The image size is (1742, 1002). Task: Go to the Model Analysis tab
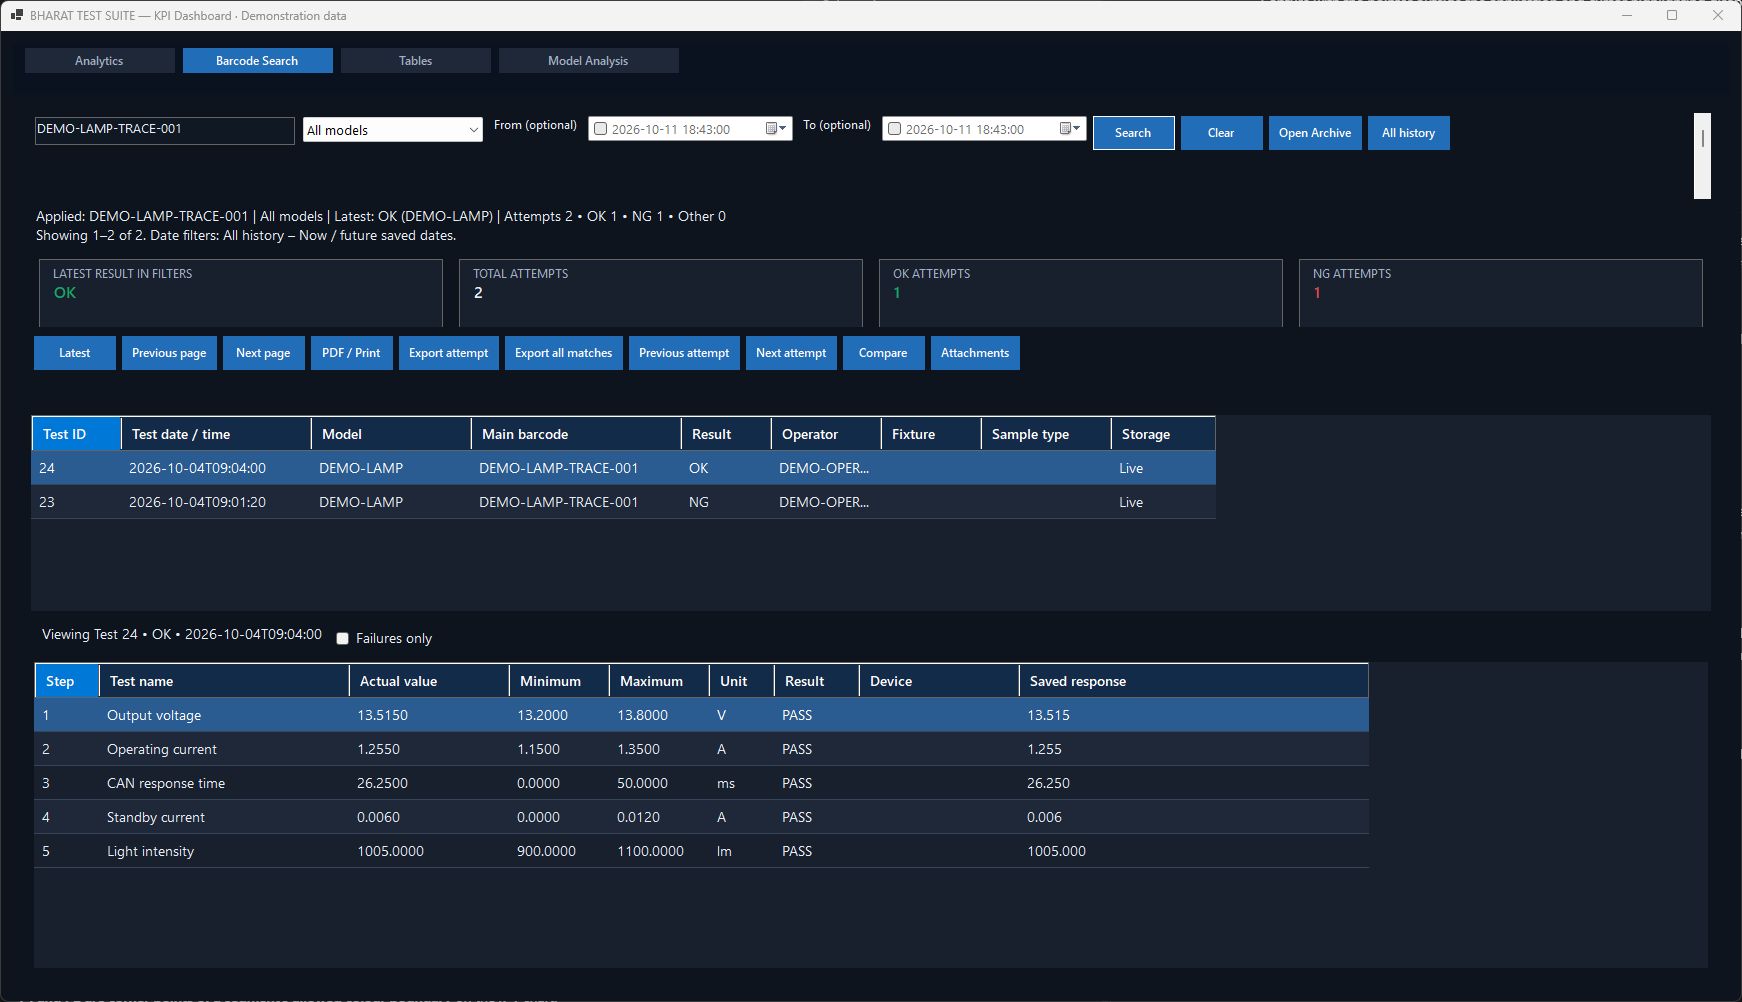[588, 61]
